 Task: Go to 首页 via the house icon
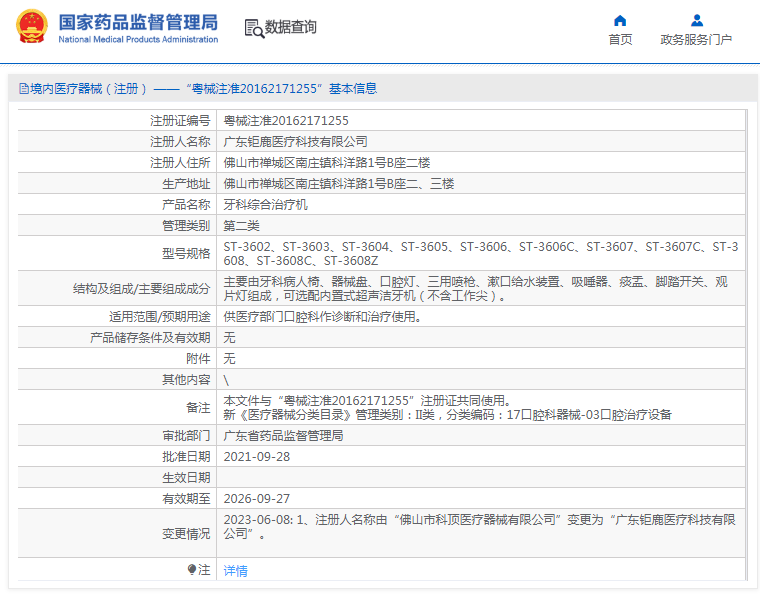pos(620,20)
